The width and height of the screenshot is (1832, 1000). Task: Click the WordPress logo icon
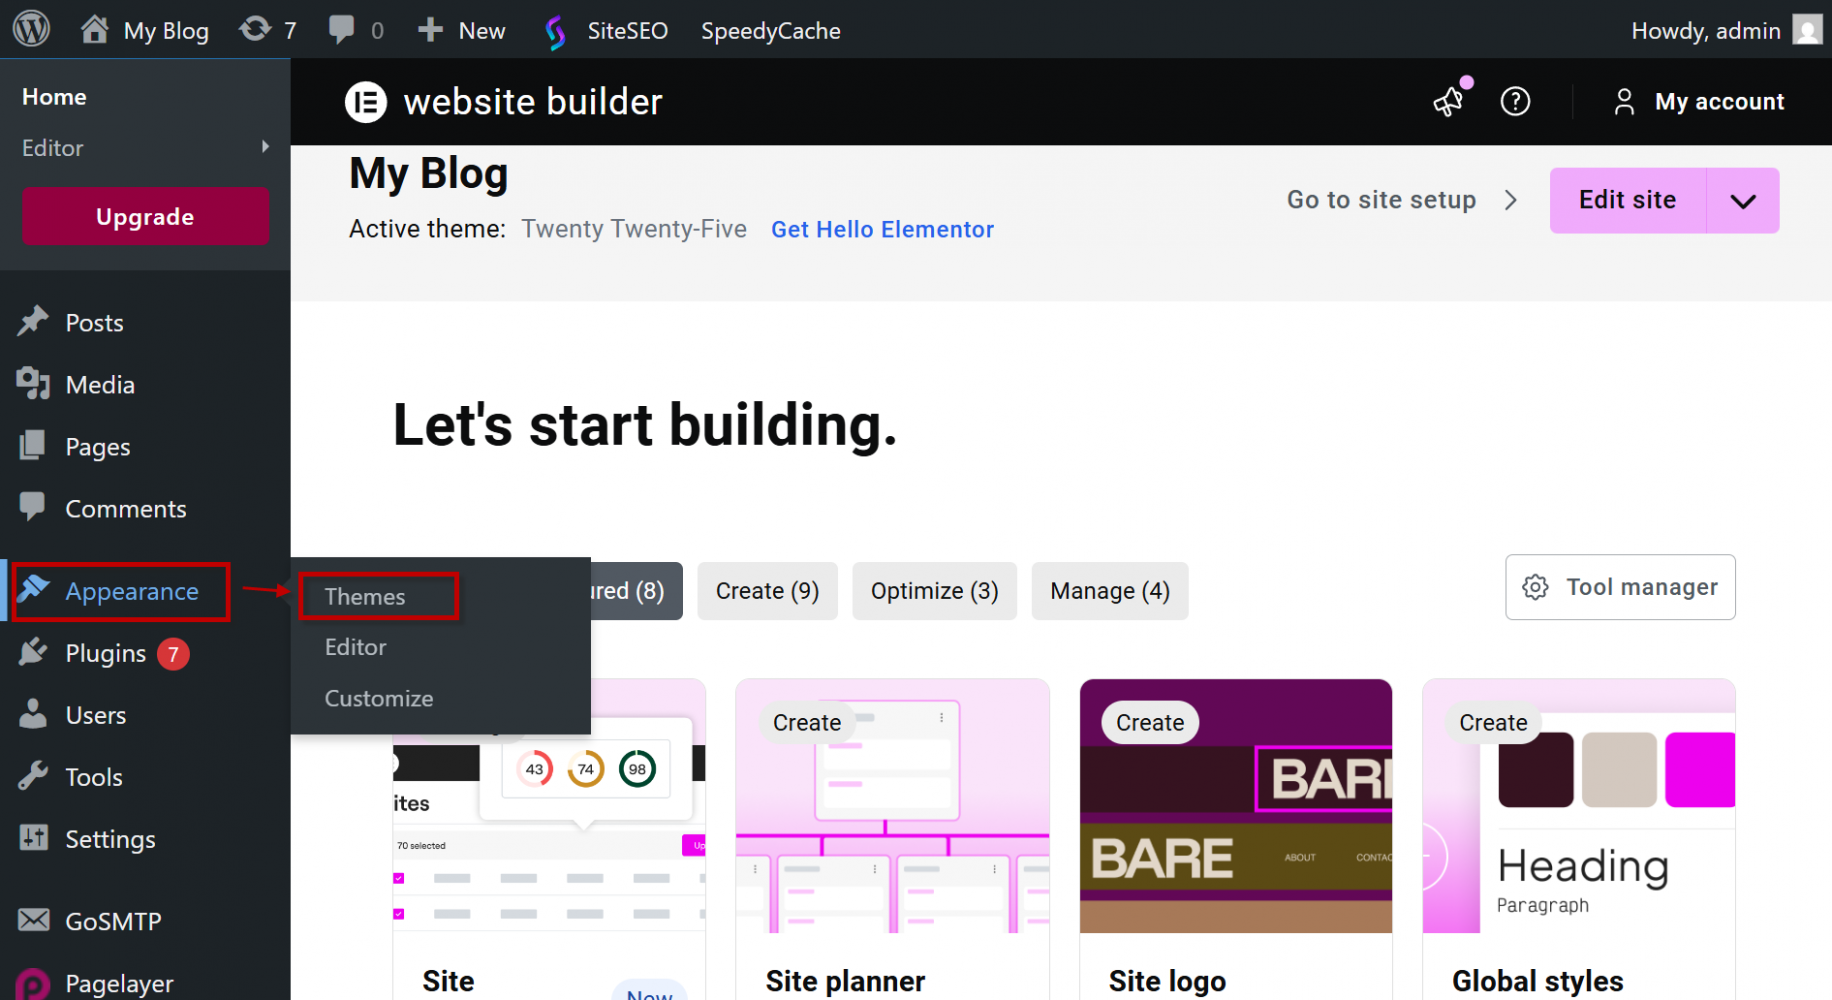click(31, 29)
